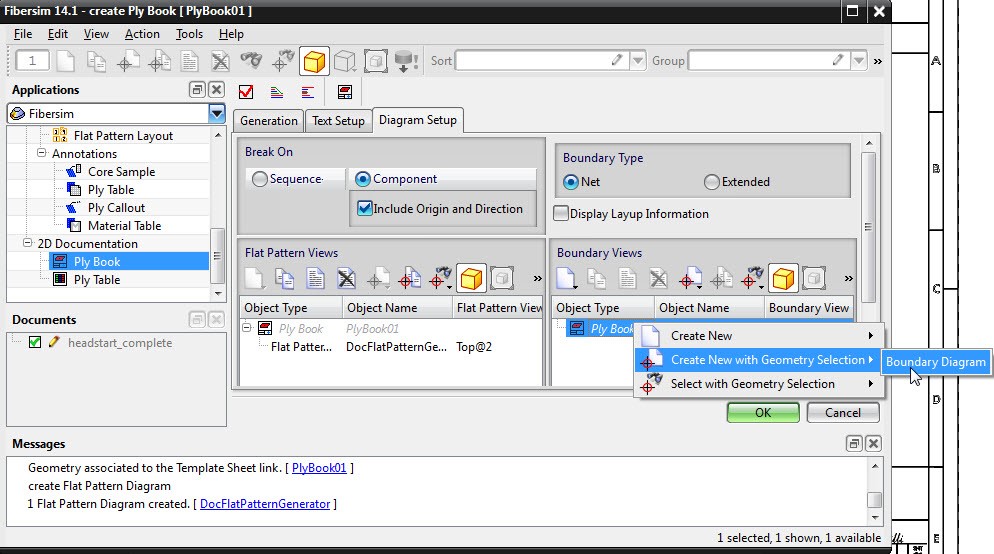Click the Ply Book icon below the main toolbar
The height and width of the screenshot is (554, 994).
pos(344,92)
